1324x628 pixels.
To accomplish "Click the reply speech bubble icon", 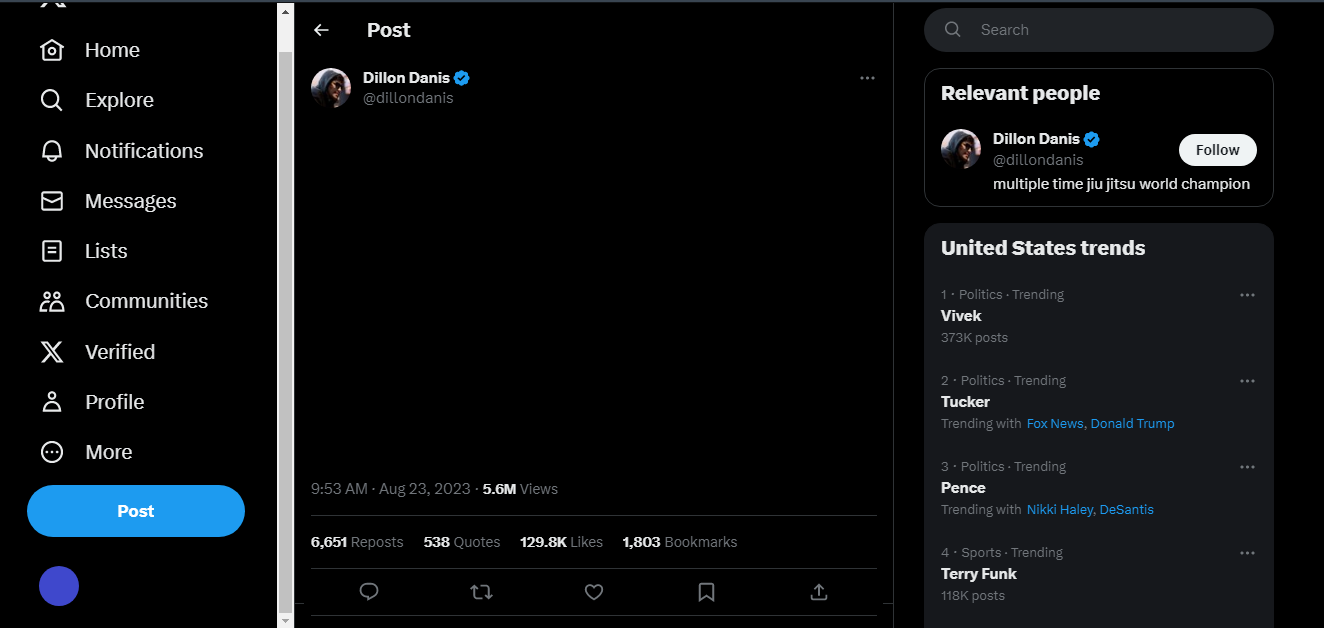I will [369, 592].
